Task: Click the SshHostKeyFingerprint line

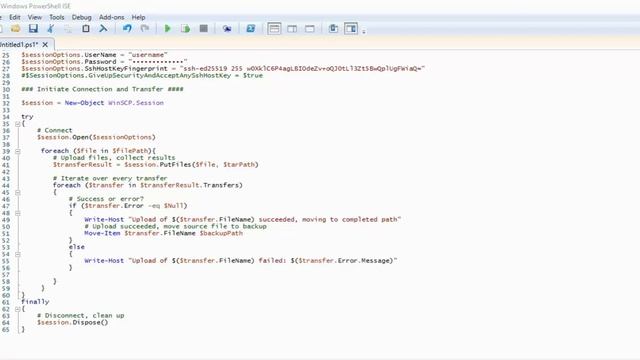Action: [x=223, y=69]
